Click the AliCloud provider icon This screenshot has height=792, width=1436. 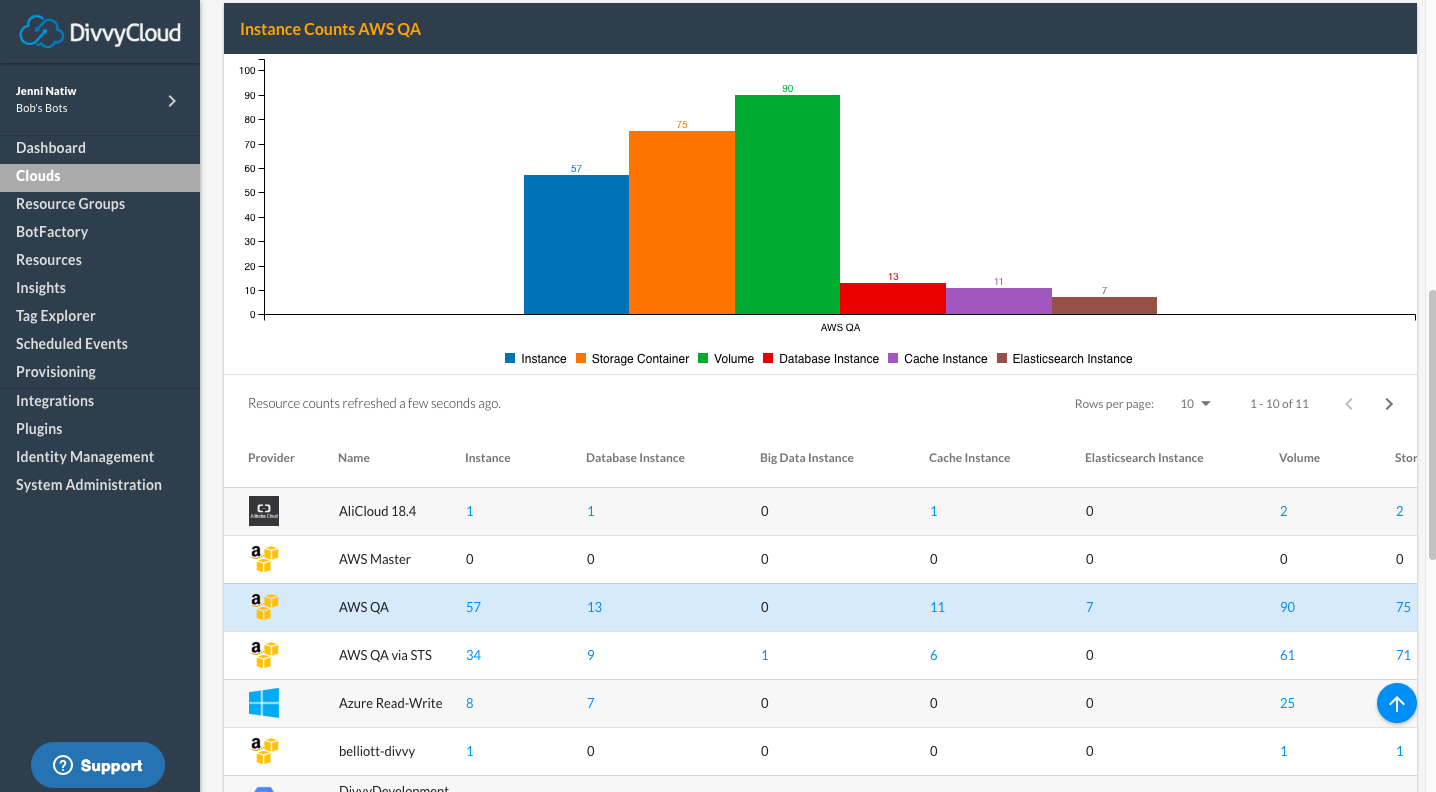264,511
